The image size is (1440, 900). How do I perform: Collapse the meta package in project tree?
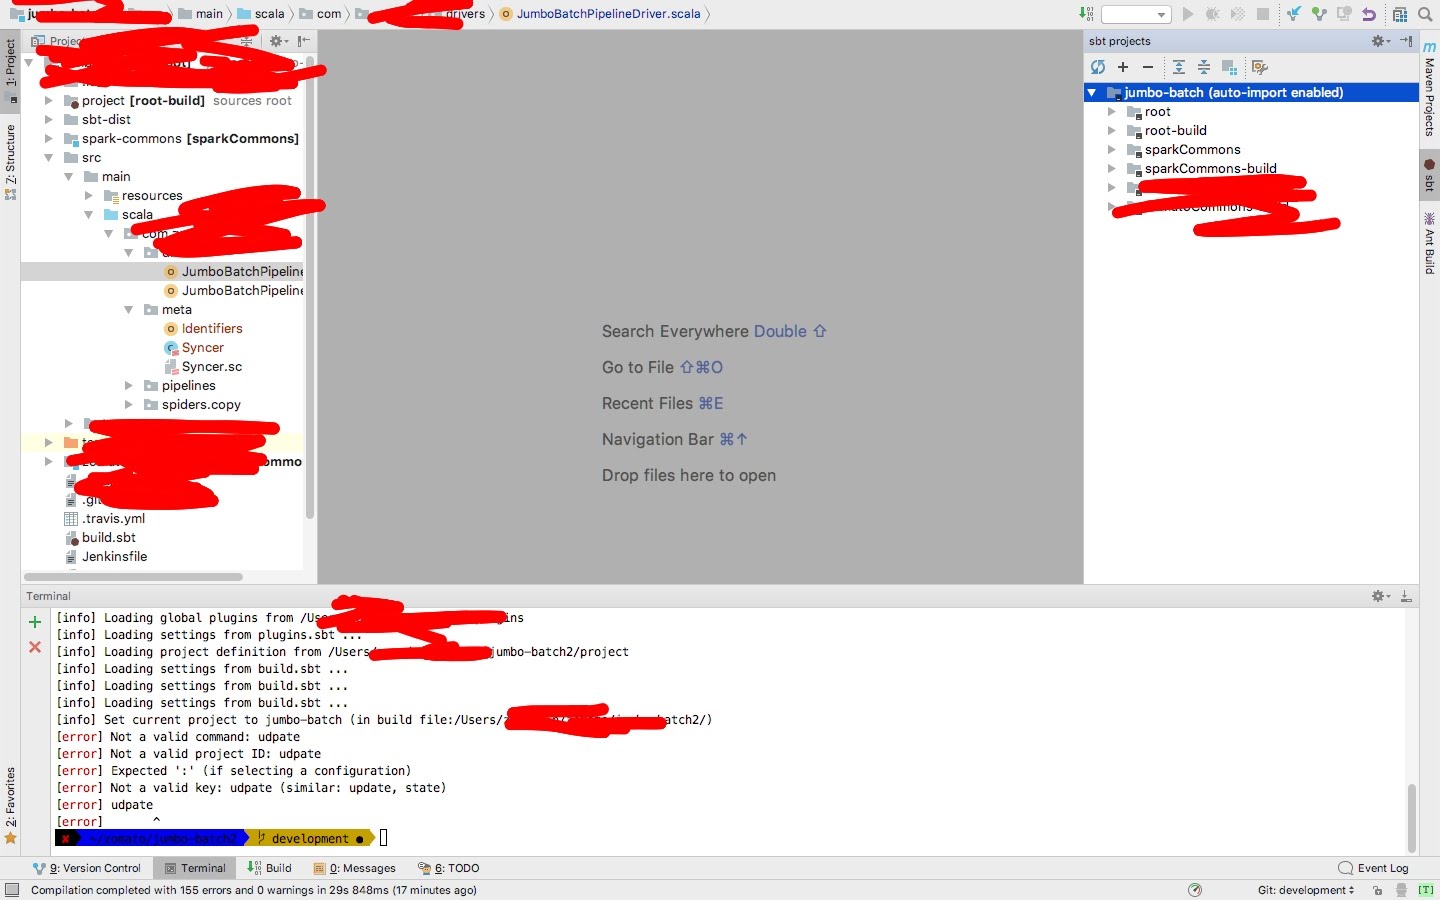(128, 310)
